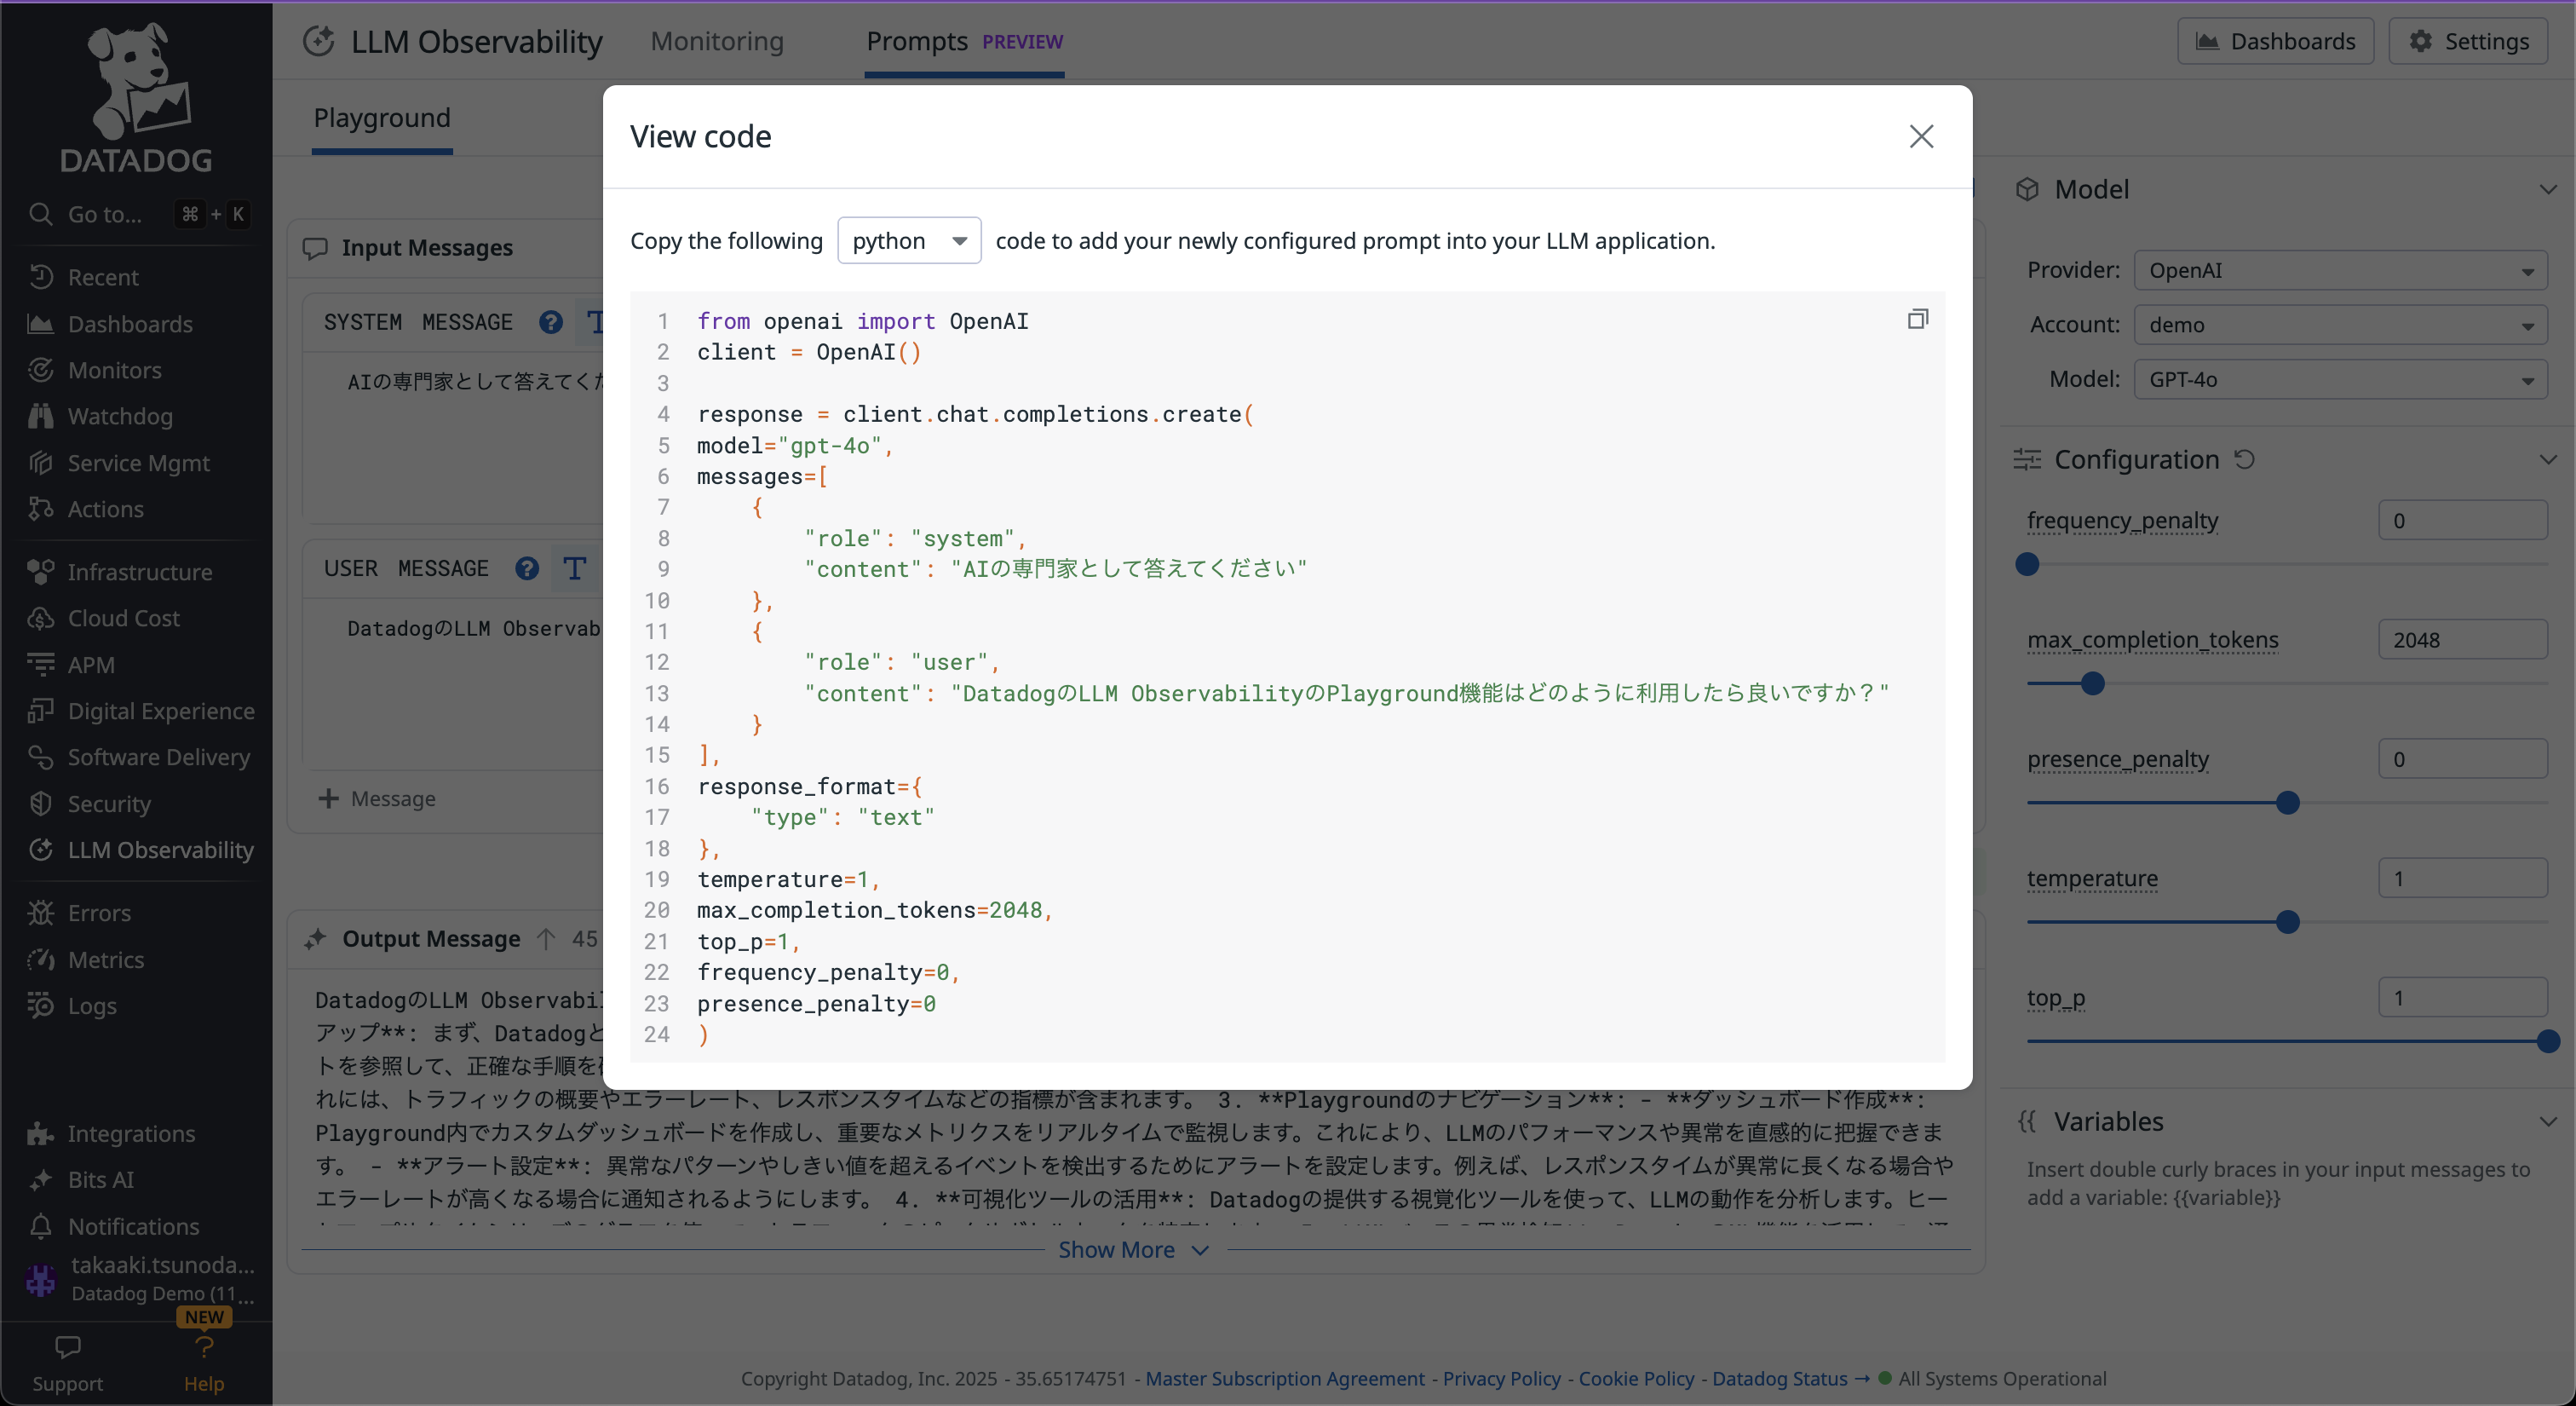Open Watchdog from the sidebar
The height and width of the screenshot is (1406, 2576).
coord(119,416)
